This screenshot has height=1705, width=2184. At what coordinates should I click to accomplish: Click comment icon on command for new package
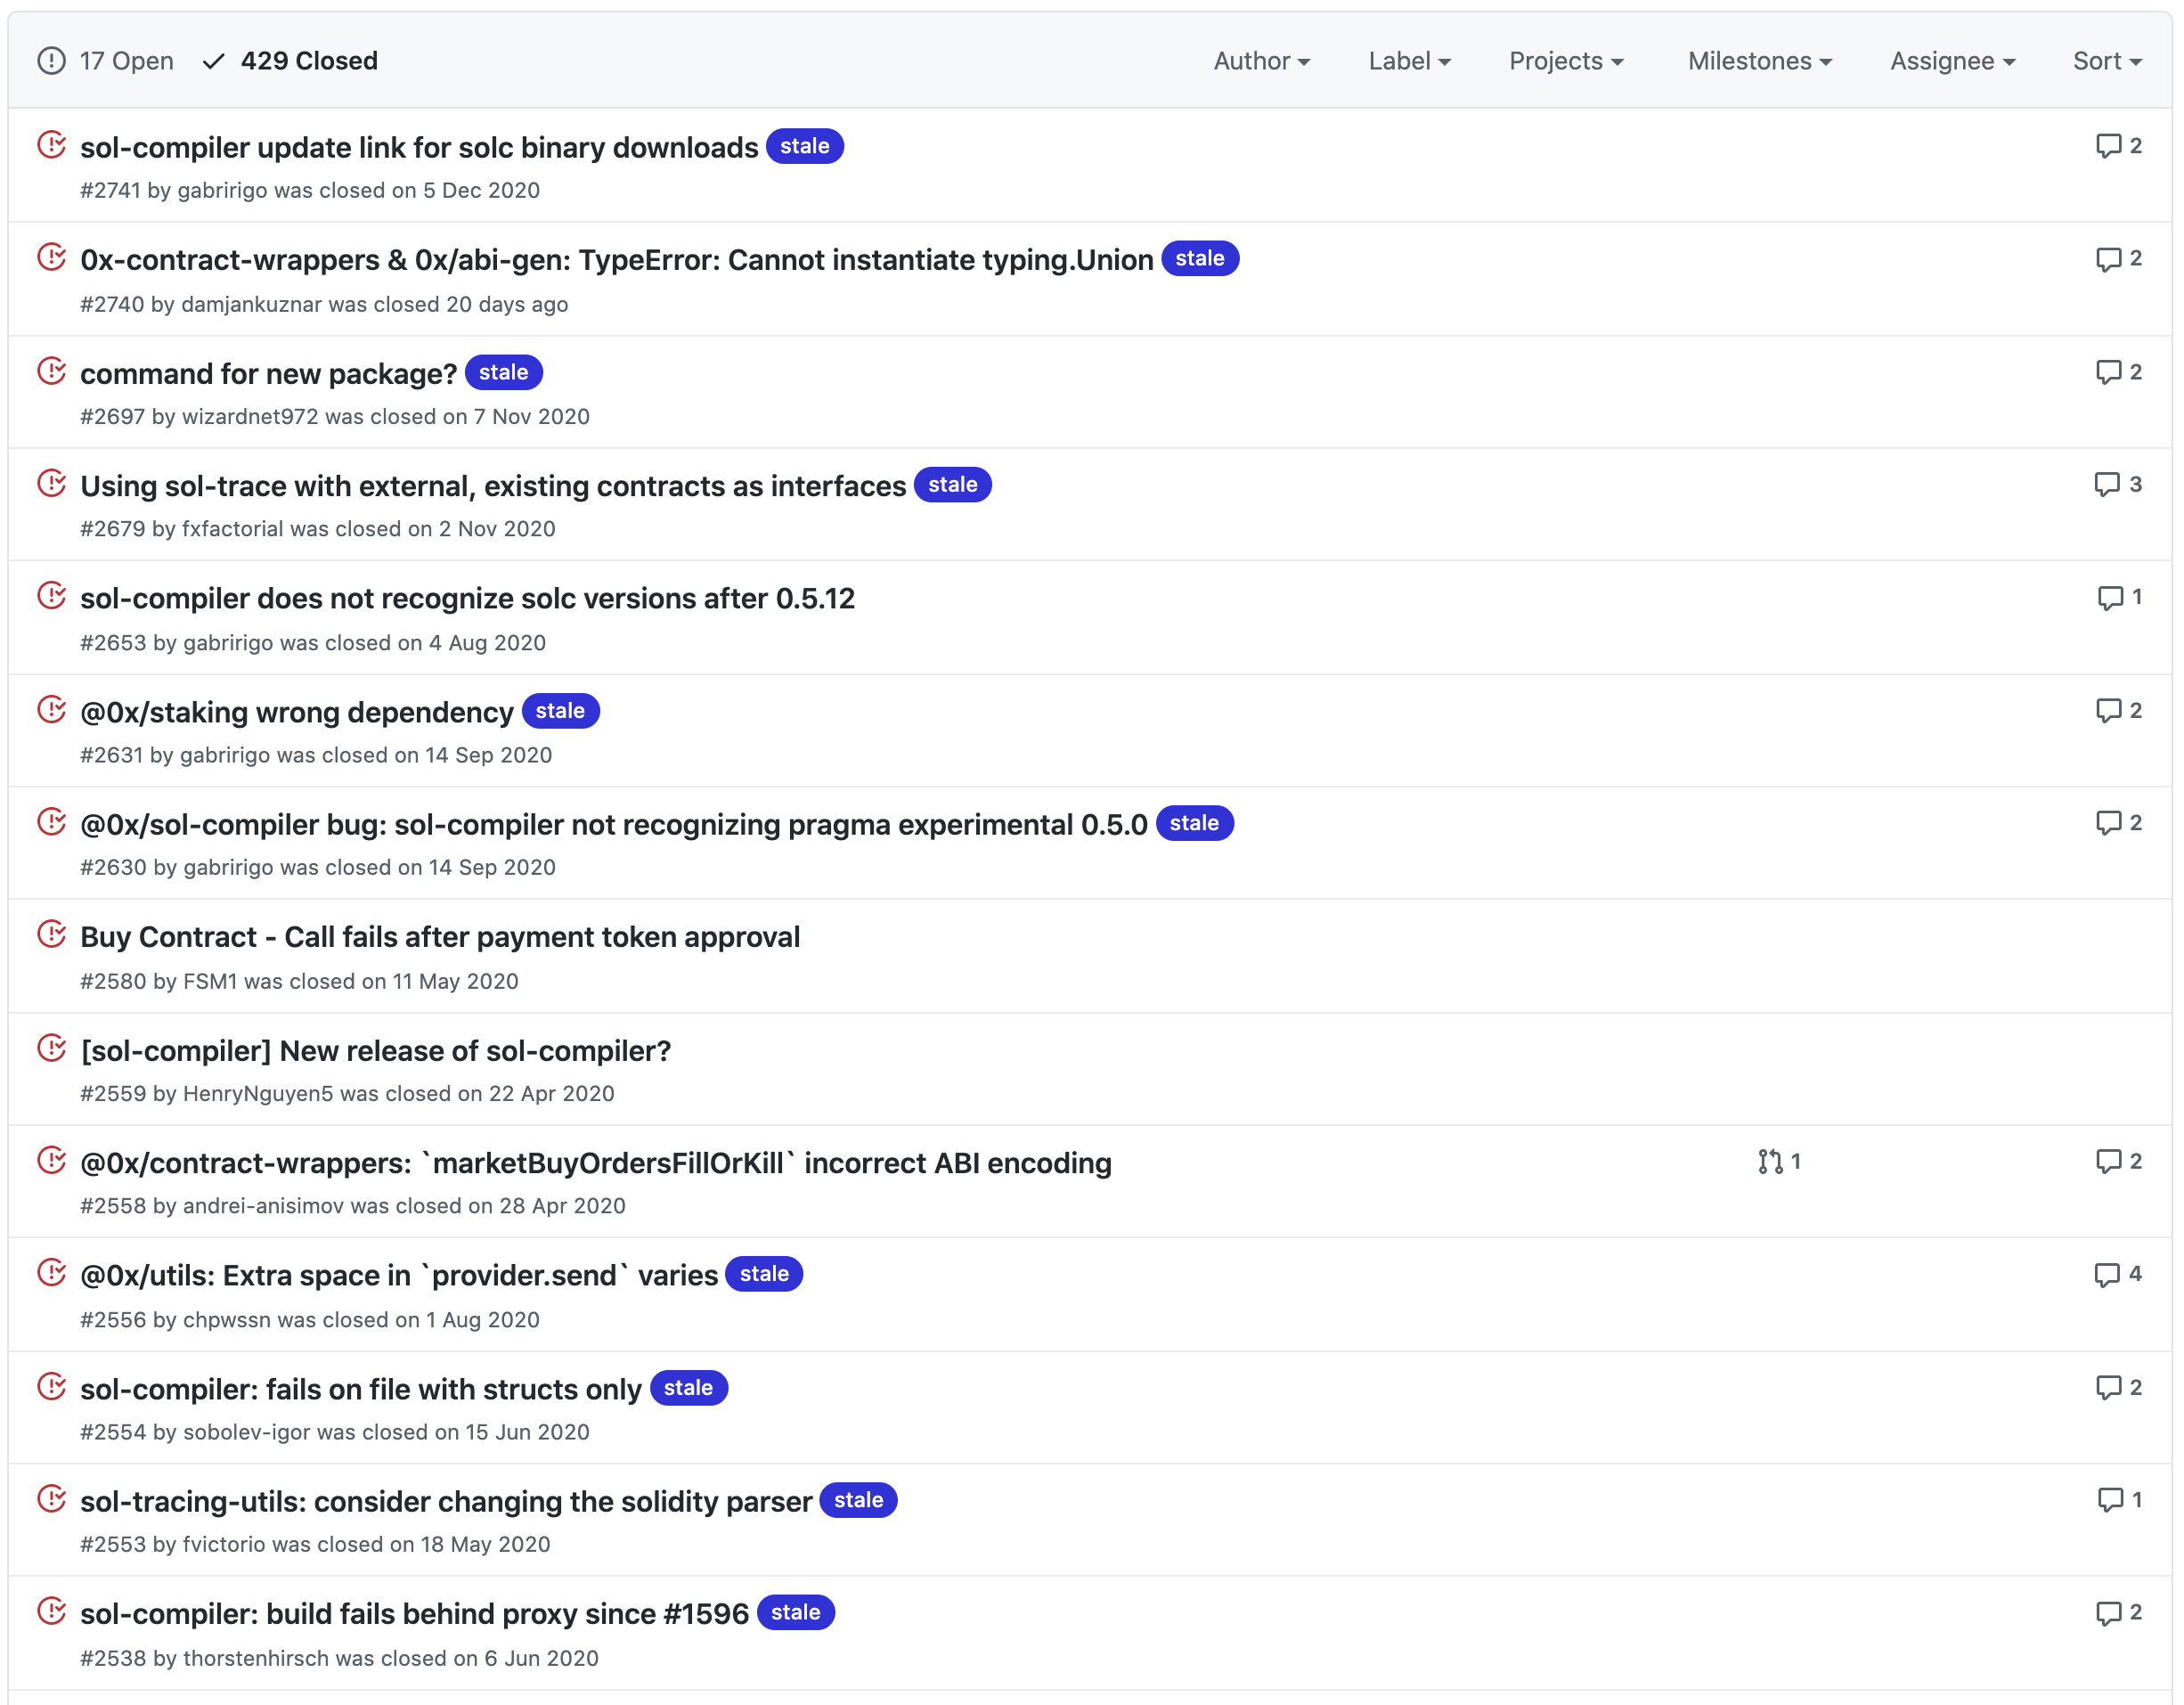[x=2108, y=372]
